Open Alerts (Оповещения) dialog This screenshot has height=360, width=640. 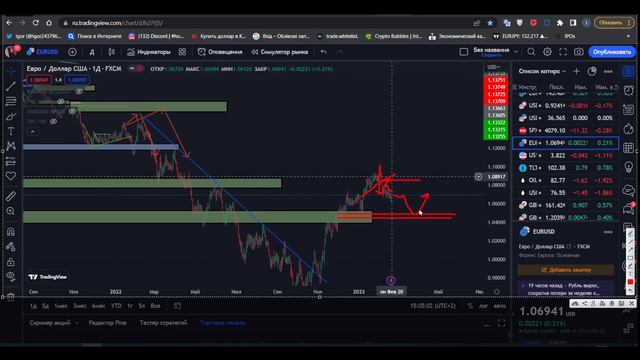pyautogui.click(x=220, y=52)
